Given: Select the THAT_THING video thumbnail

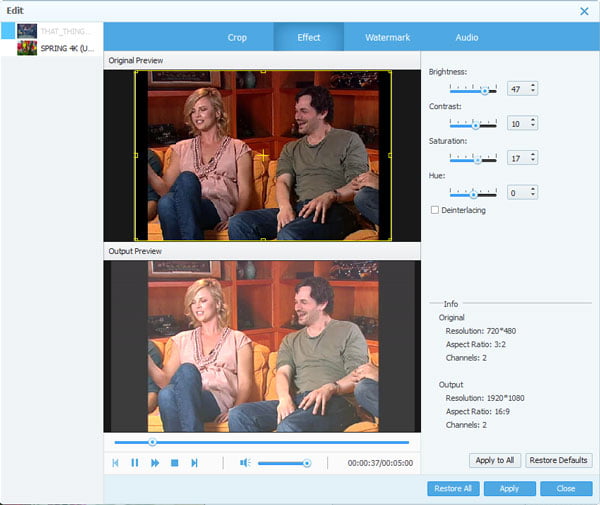Looking at the screenshot, I should coord(27,31).
